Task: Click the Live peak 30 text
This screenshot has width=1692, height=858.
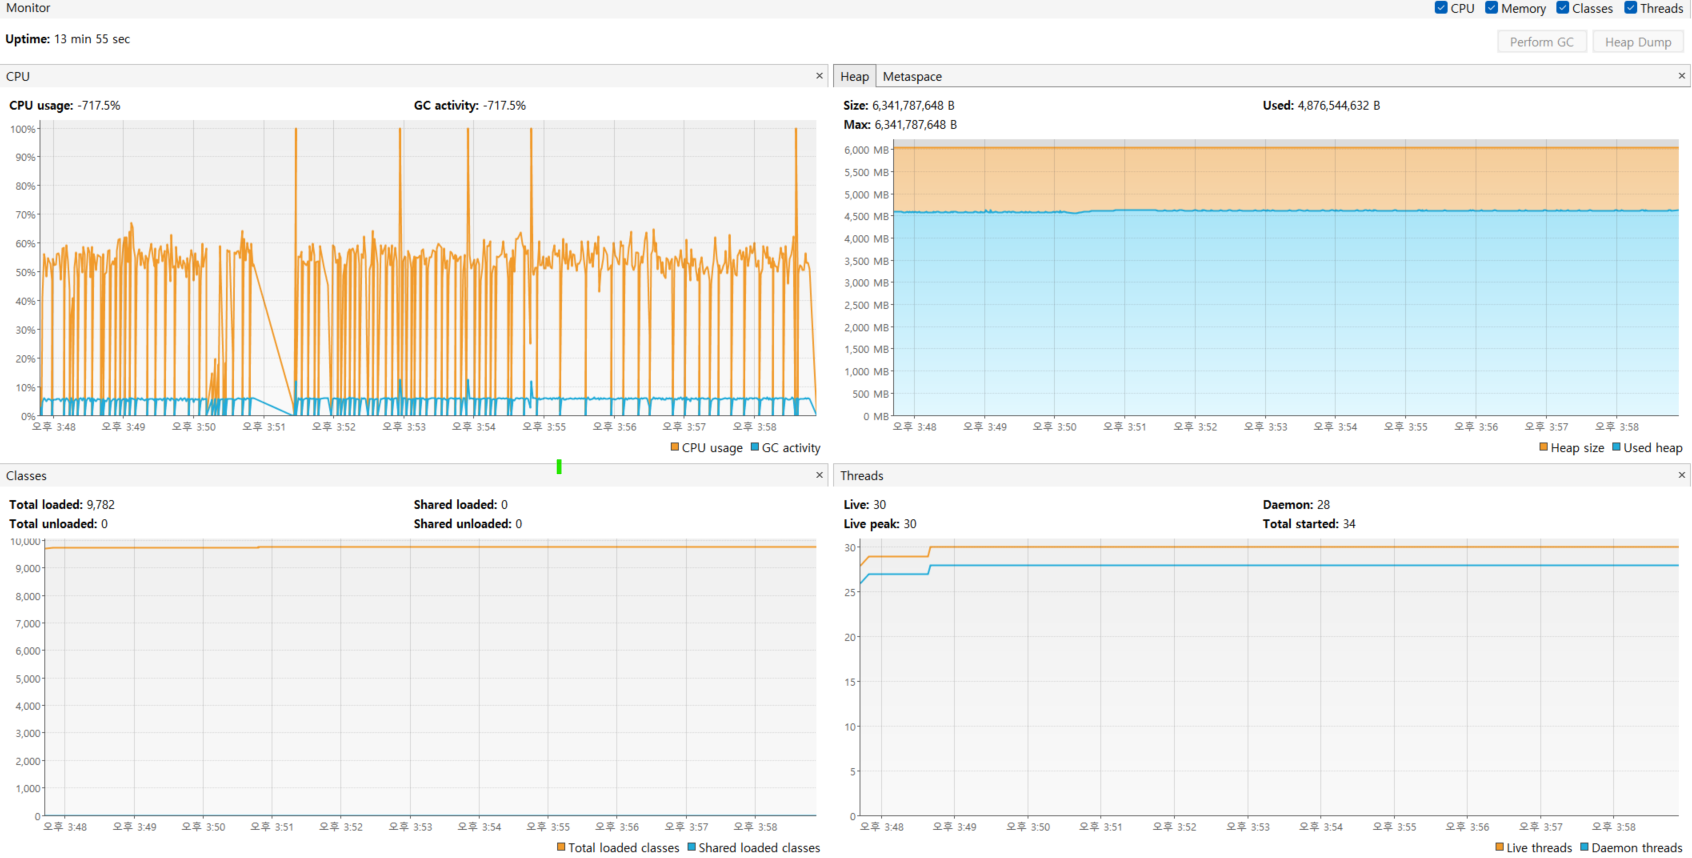Action: point(880,524)
